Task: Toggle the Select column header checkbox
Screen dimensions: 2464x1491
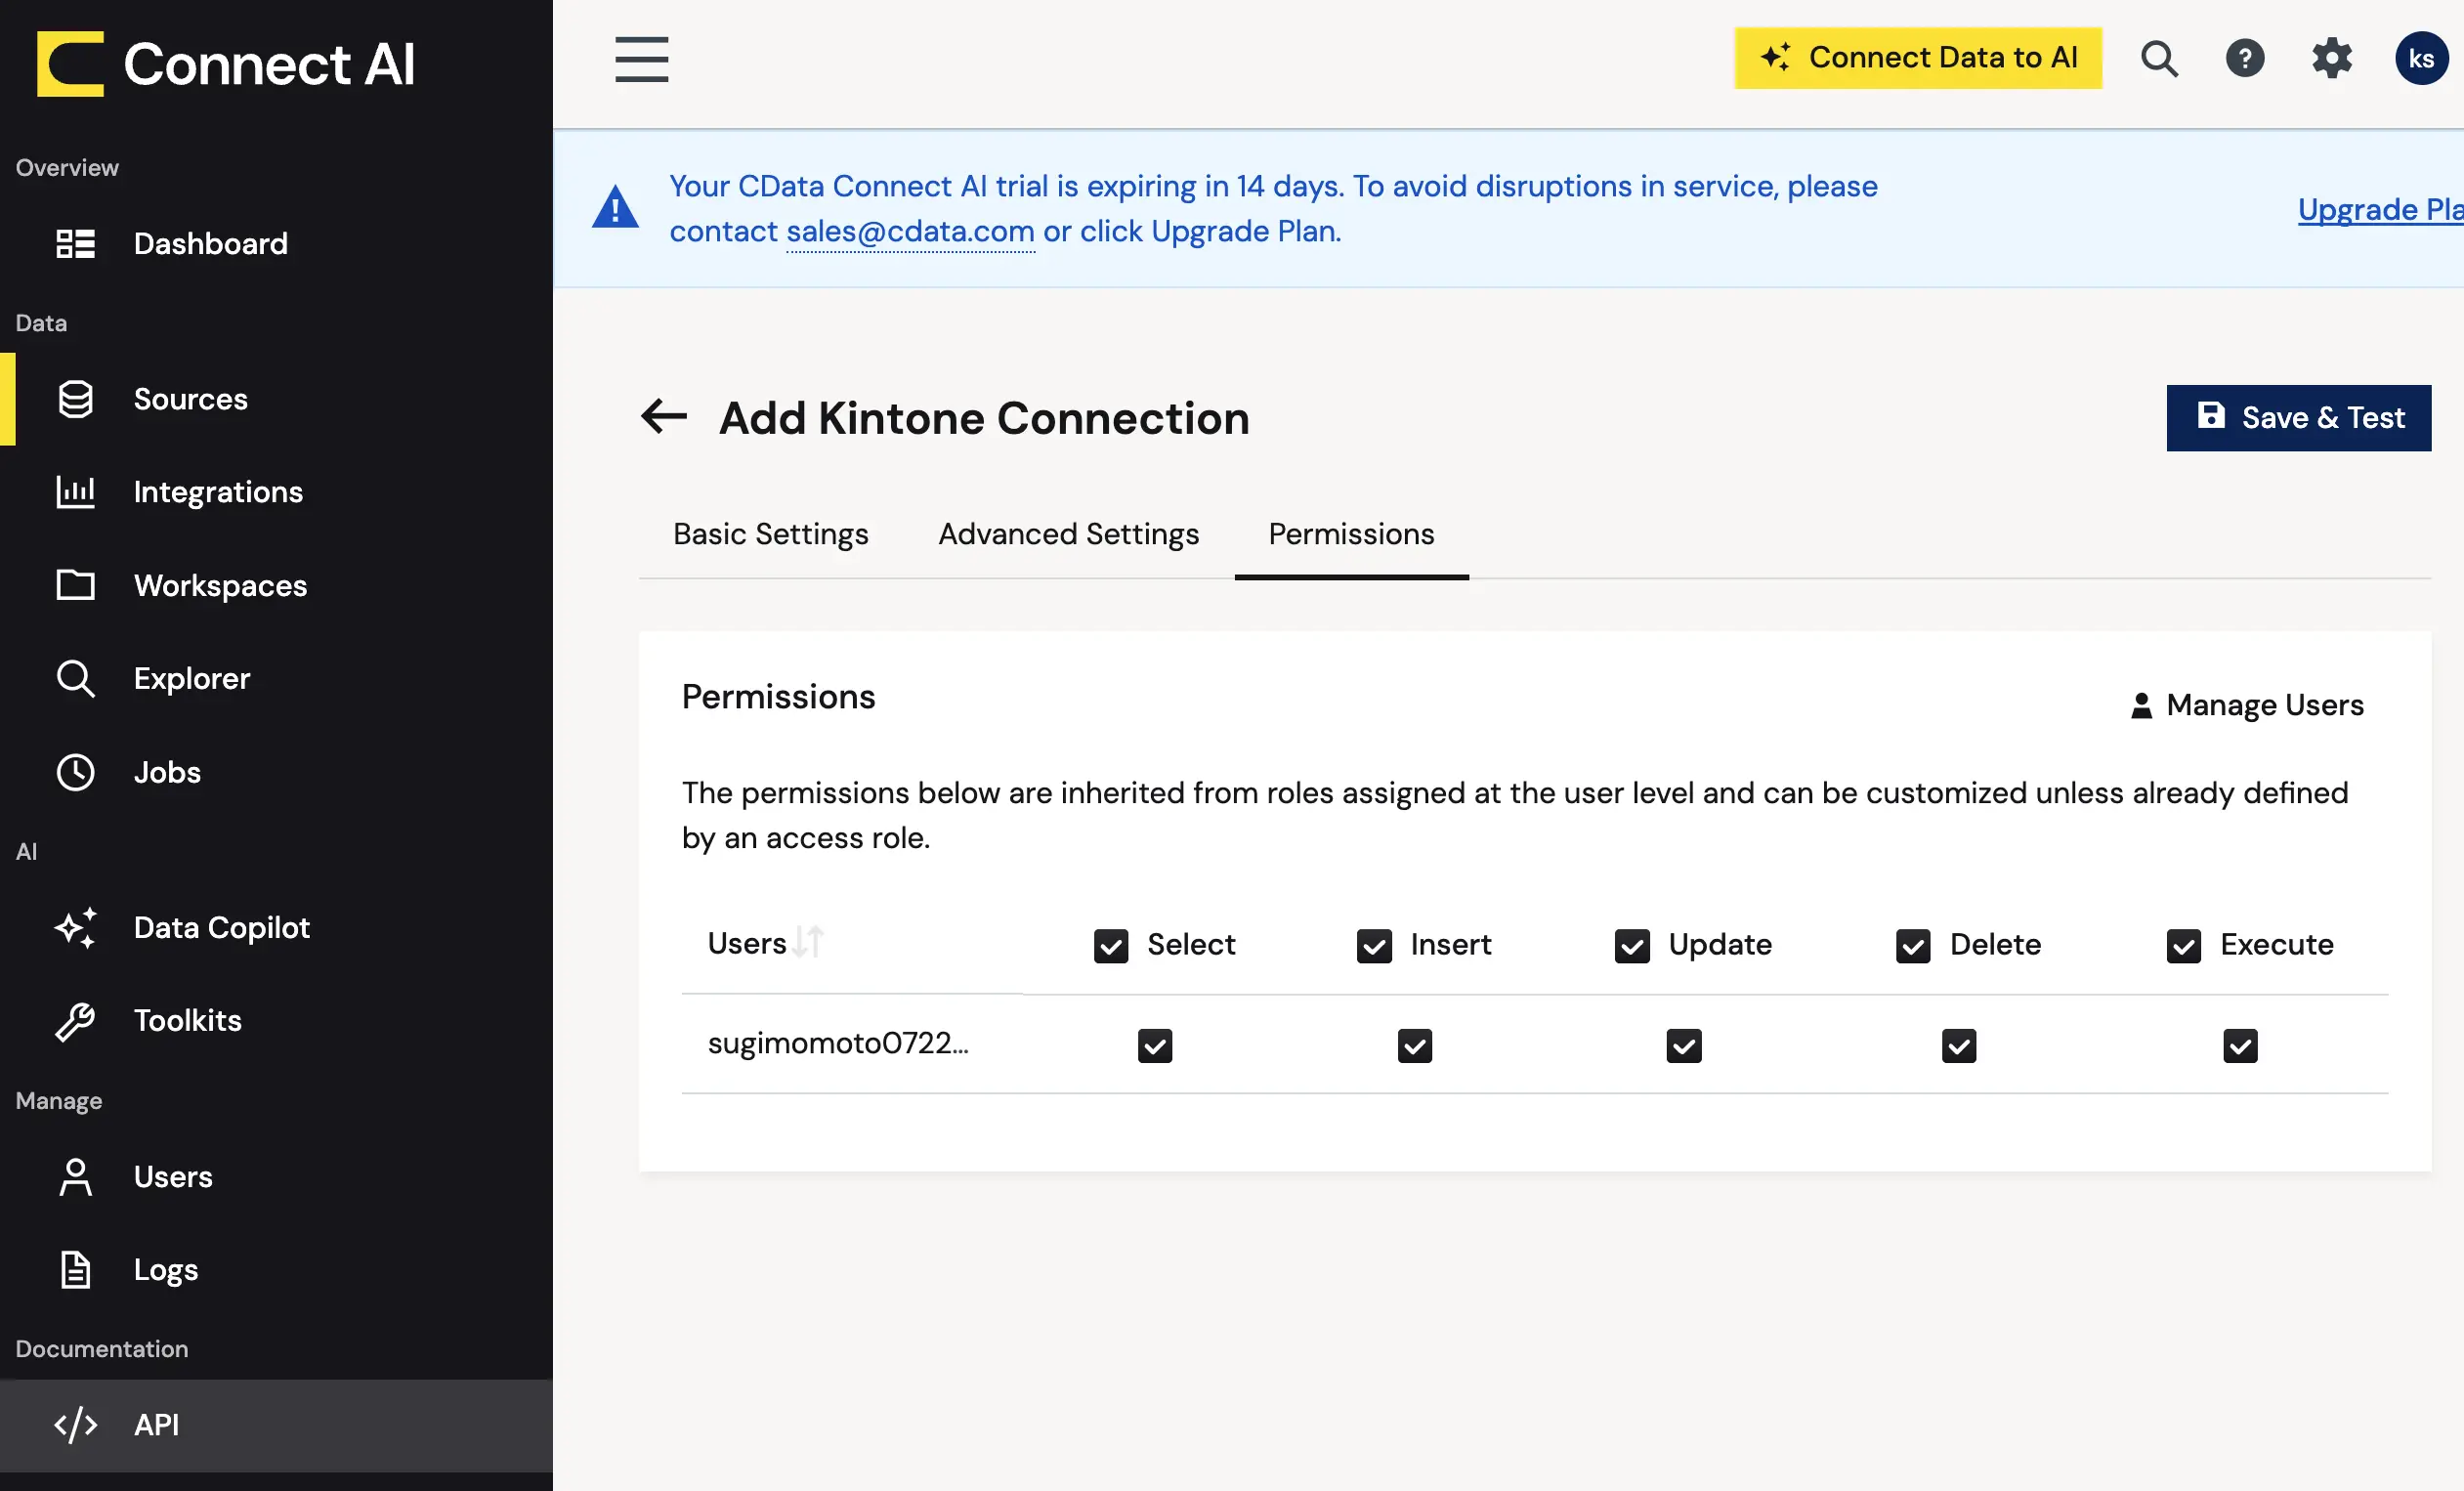Action: tap(1110, 946)
